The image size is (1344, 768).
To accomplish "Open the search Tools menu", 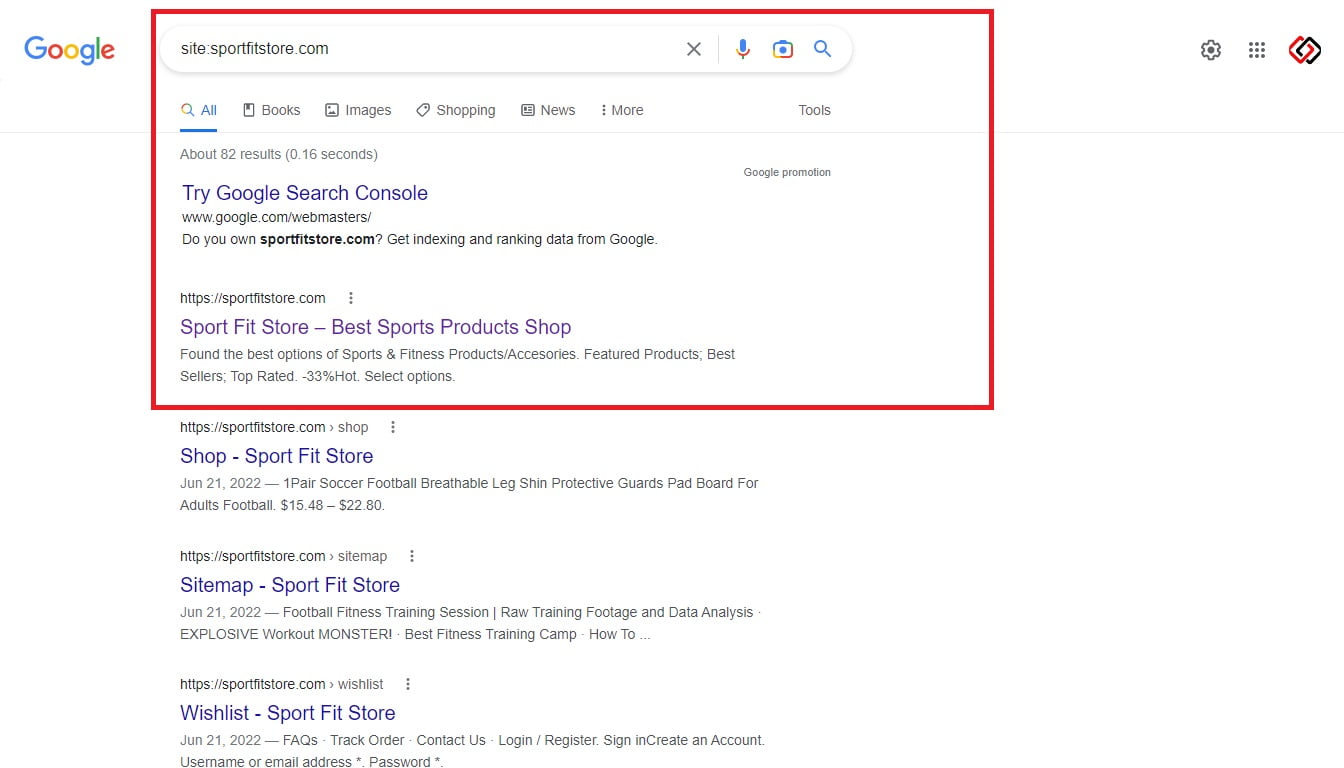I will [x=814, y=110].
